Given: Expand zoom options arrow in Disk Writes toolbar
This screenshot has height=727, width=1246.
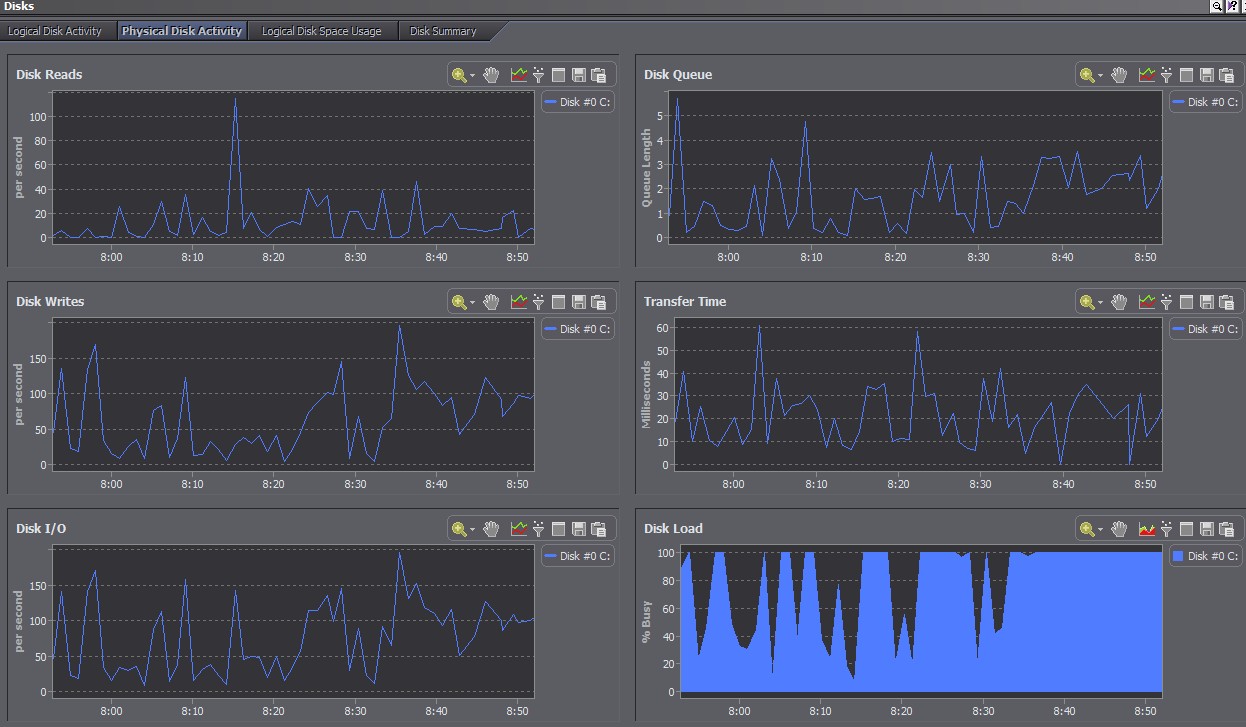Looking at the screenshot, I should [x=473, y=303].
